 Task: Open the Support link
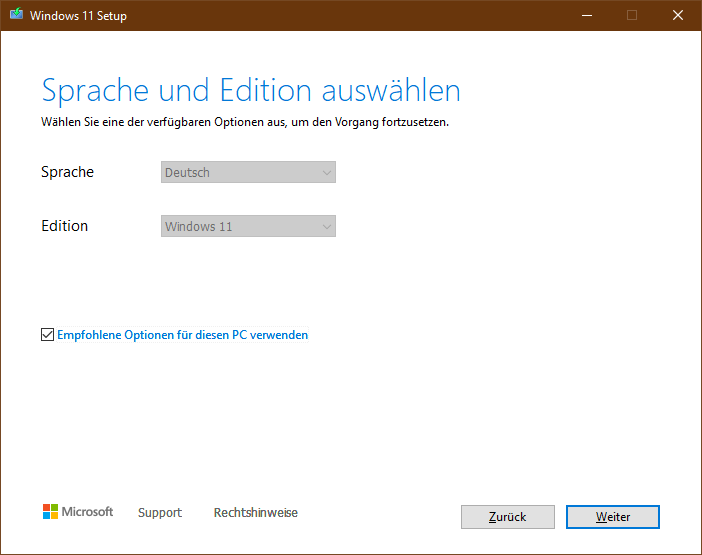[x=160, y=512]
